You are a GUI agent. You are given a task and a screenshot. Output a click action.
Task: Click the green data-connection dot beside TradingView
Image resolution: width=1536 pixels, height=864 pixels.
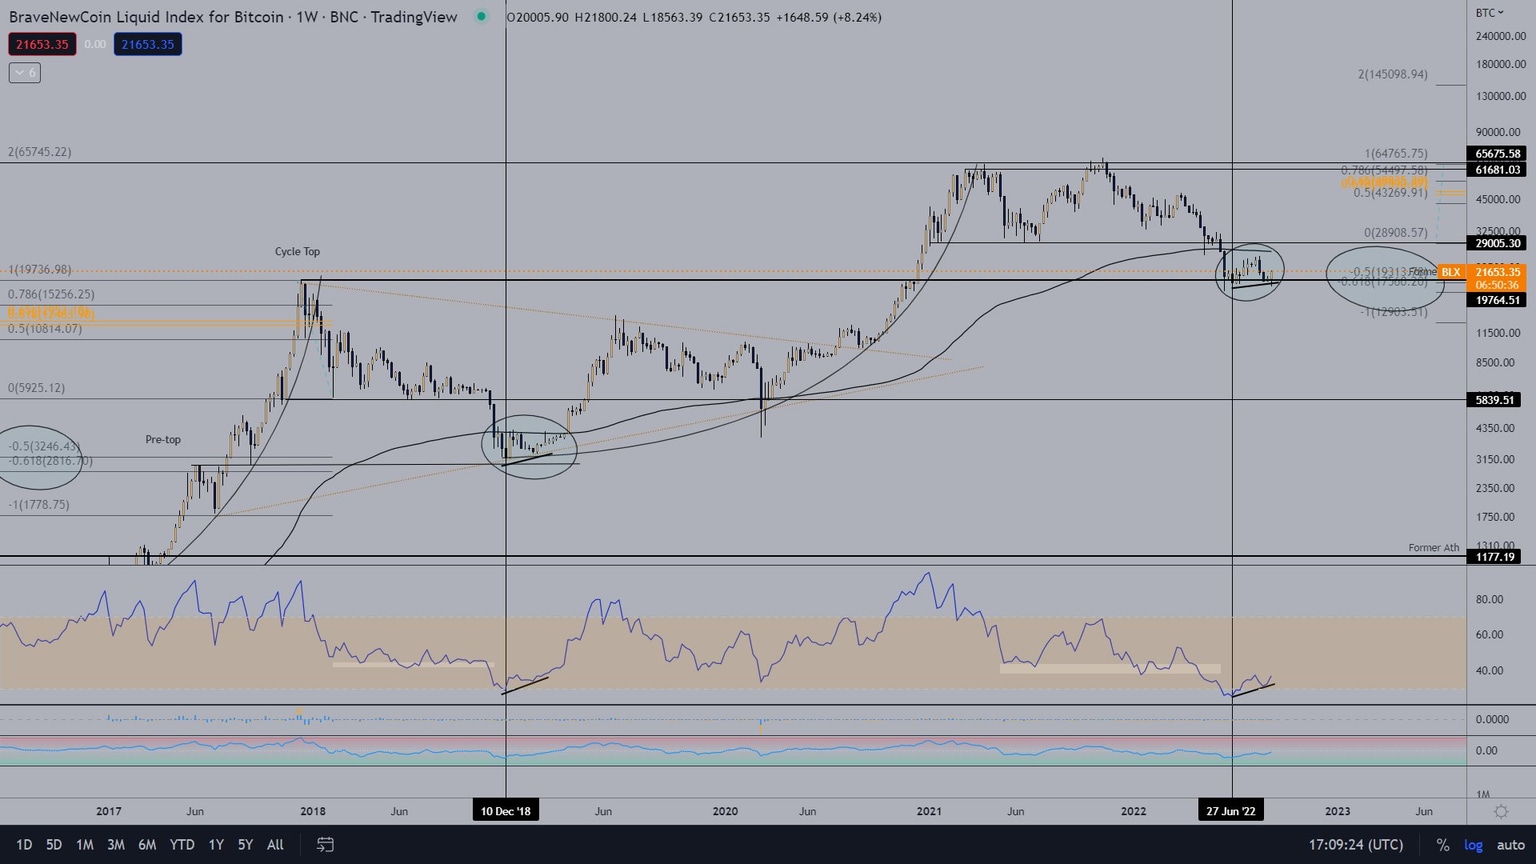coord(481,17)
